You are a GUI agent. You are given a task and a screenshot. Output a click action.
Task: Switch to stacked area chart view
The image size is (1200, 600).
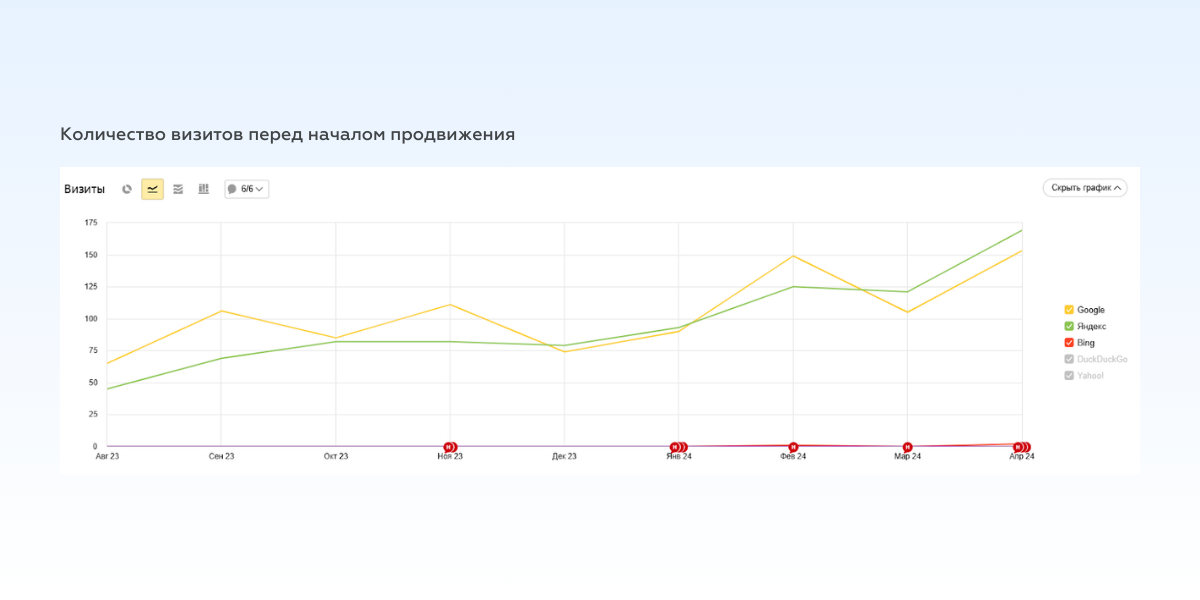pyautogui.click(x=178, y=189)
